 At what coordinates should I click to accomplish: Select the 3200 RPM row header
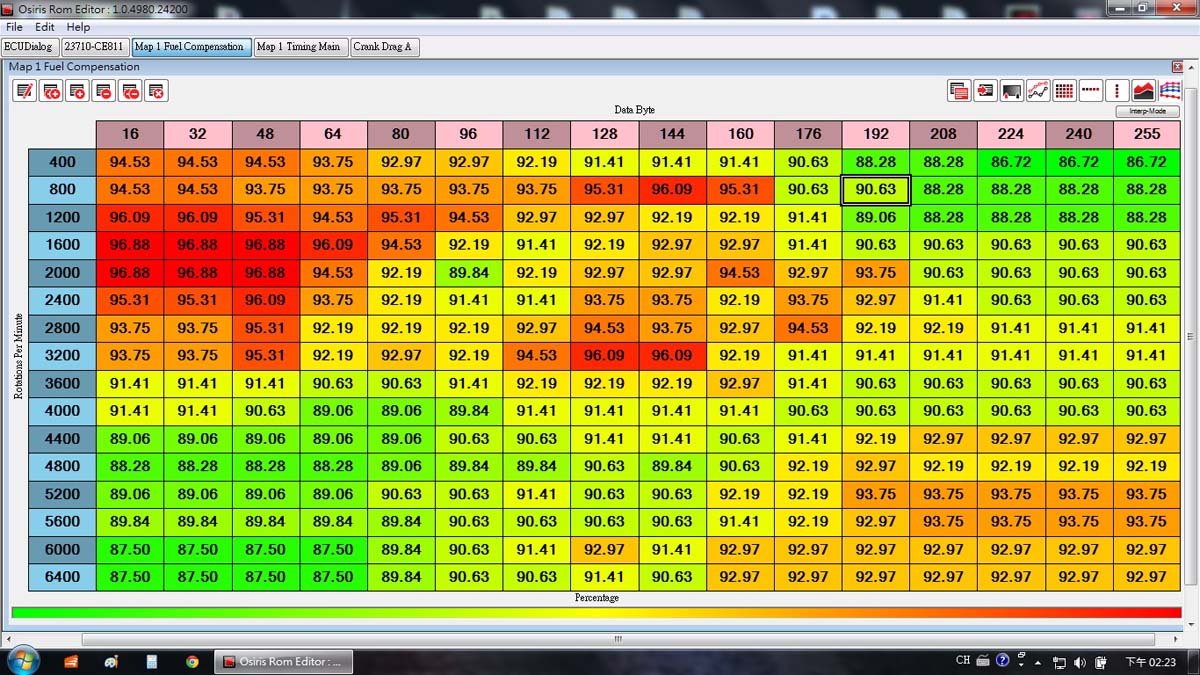(62, 355)
